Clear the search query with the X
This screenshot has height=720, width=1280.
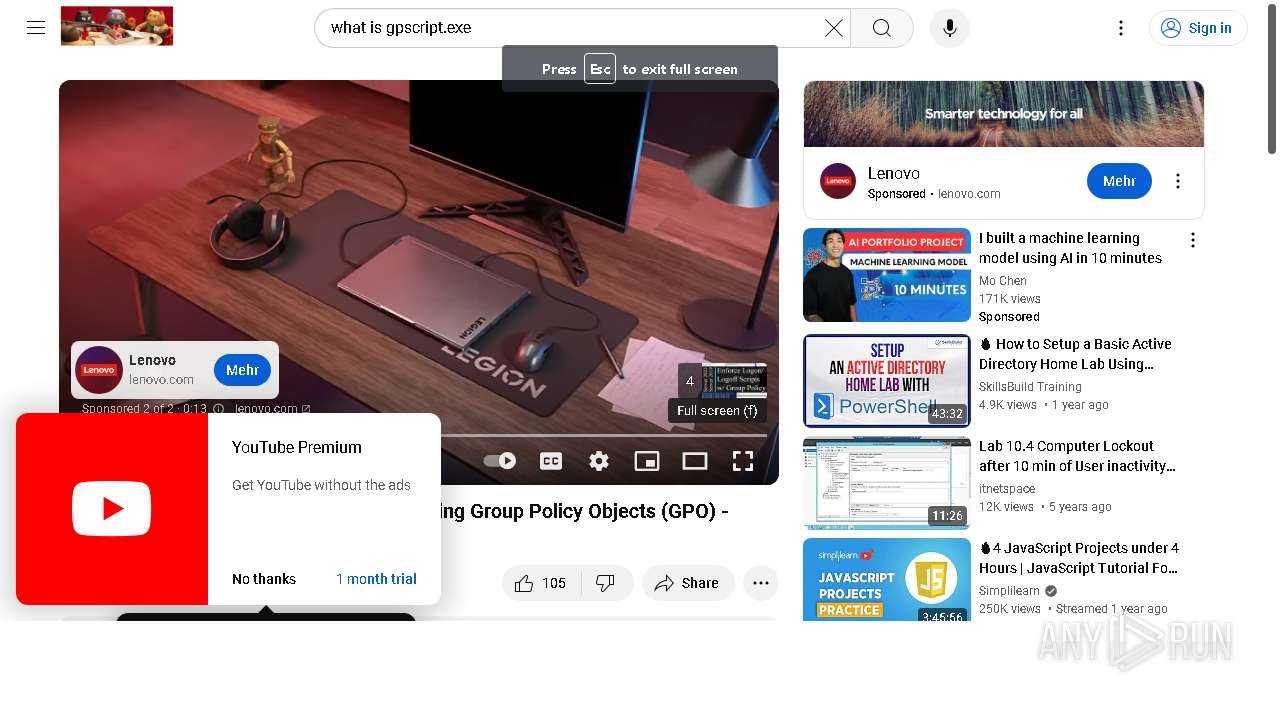pyautogui.click(x=834, y=28)
